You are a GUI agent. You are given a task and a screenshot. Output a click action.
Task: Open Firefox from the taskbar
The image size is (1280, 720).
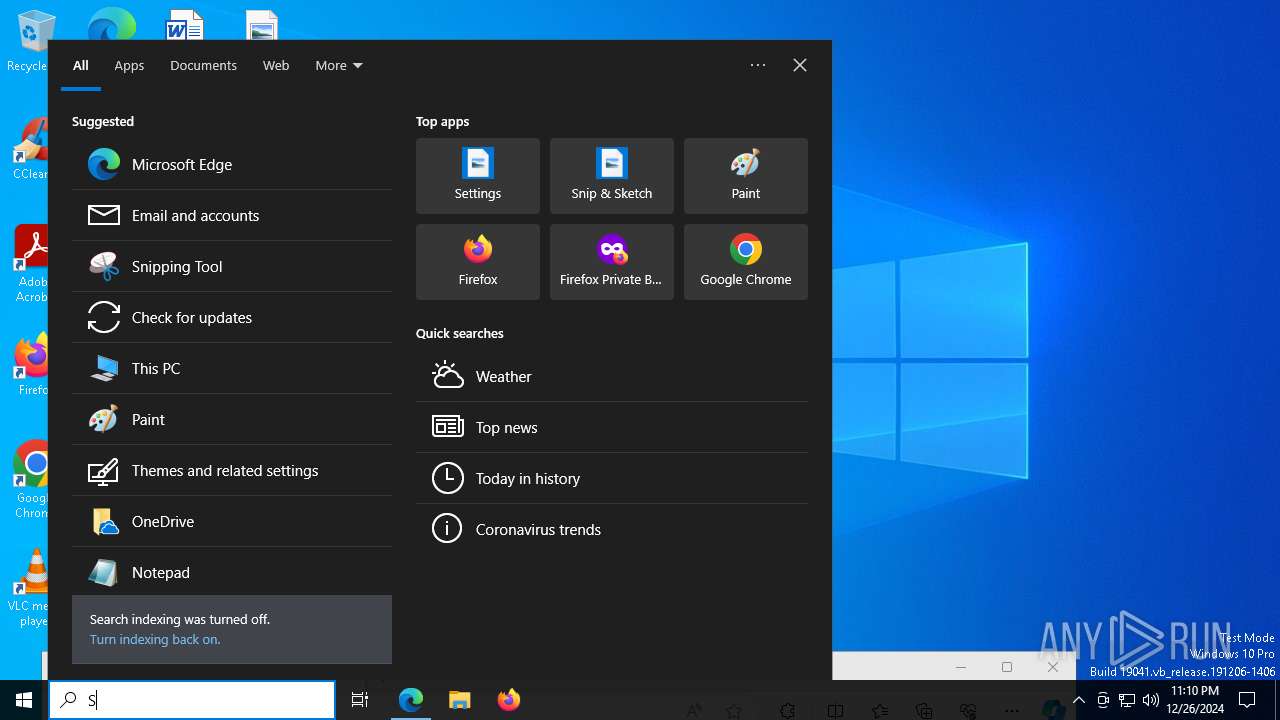(509, 700)
